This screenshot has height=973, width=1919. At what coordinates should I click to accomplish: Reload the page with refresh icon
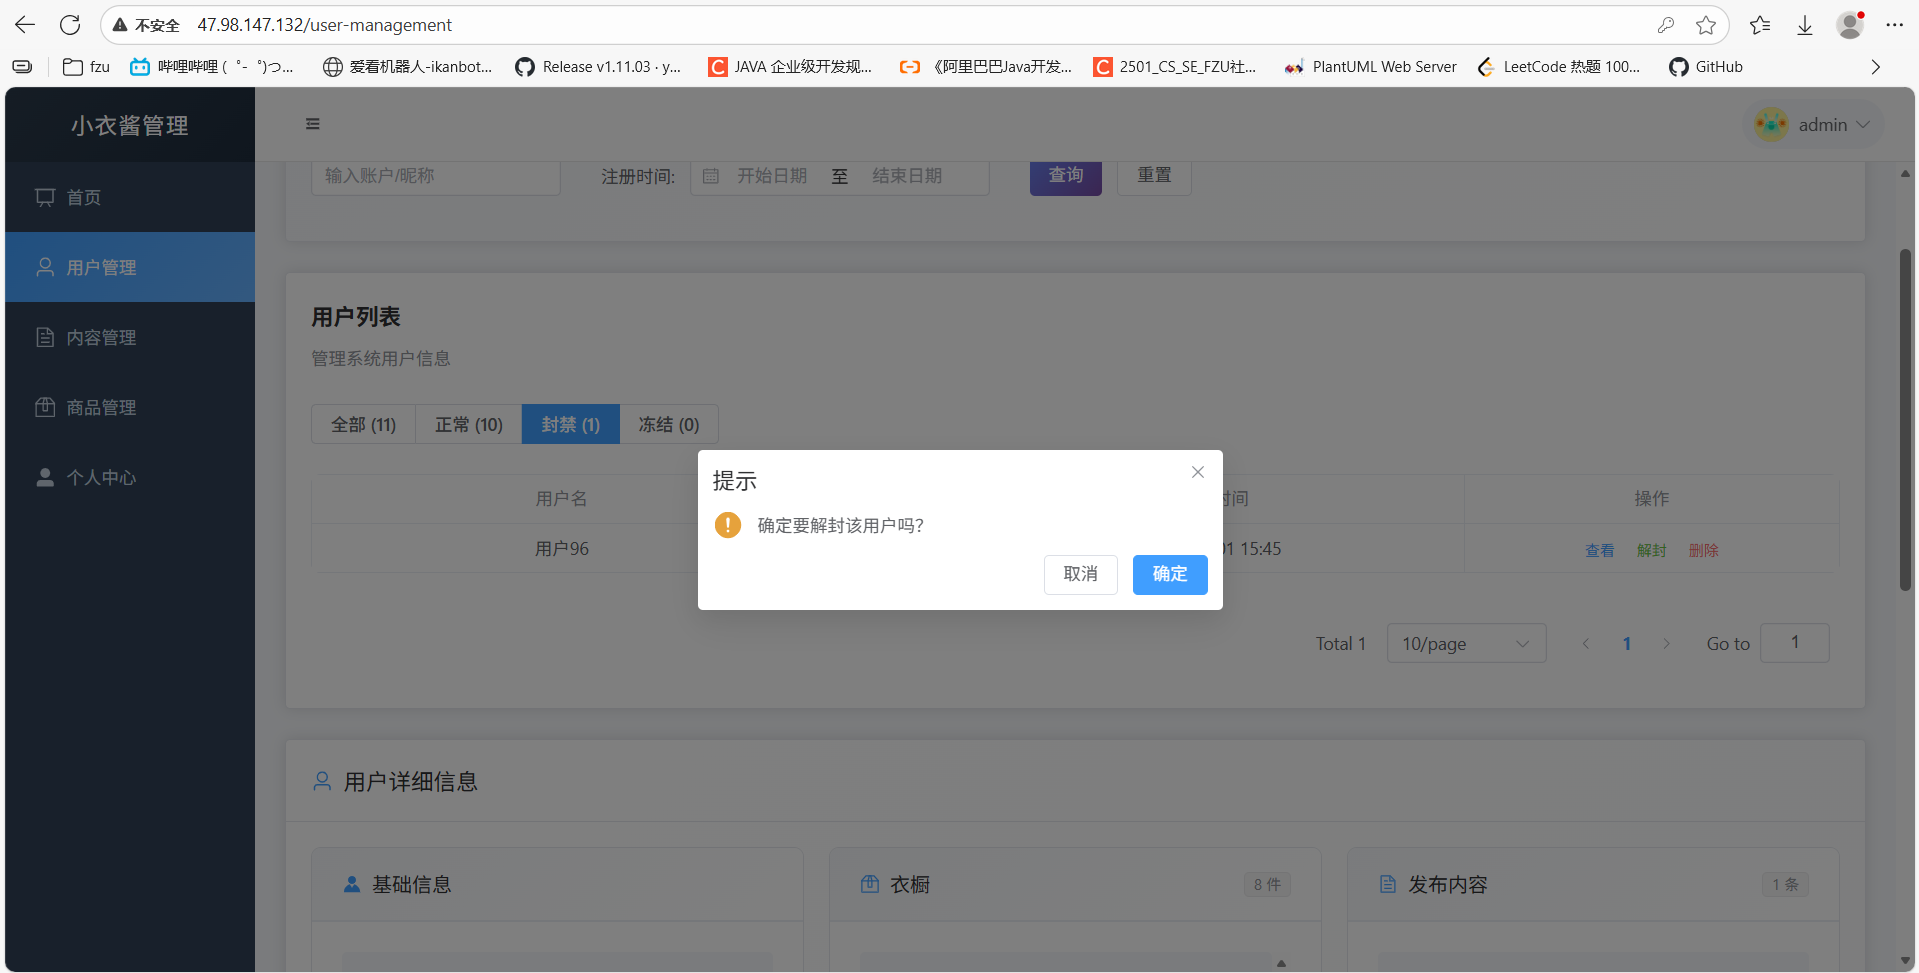[x=70, y=25]
